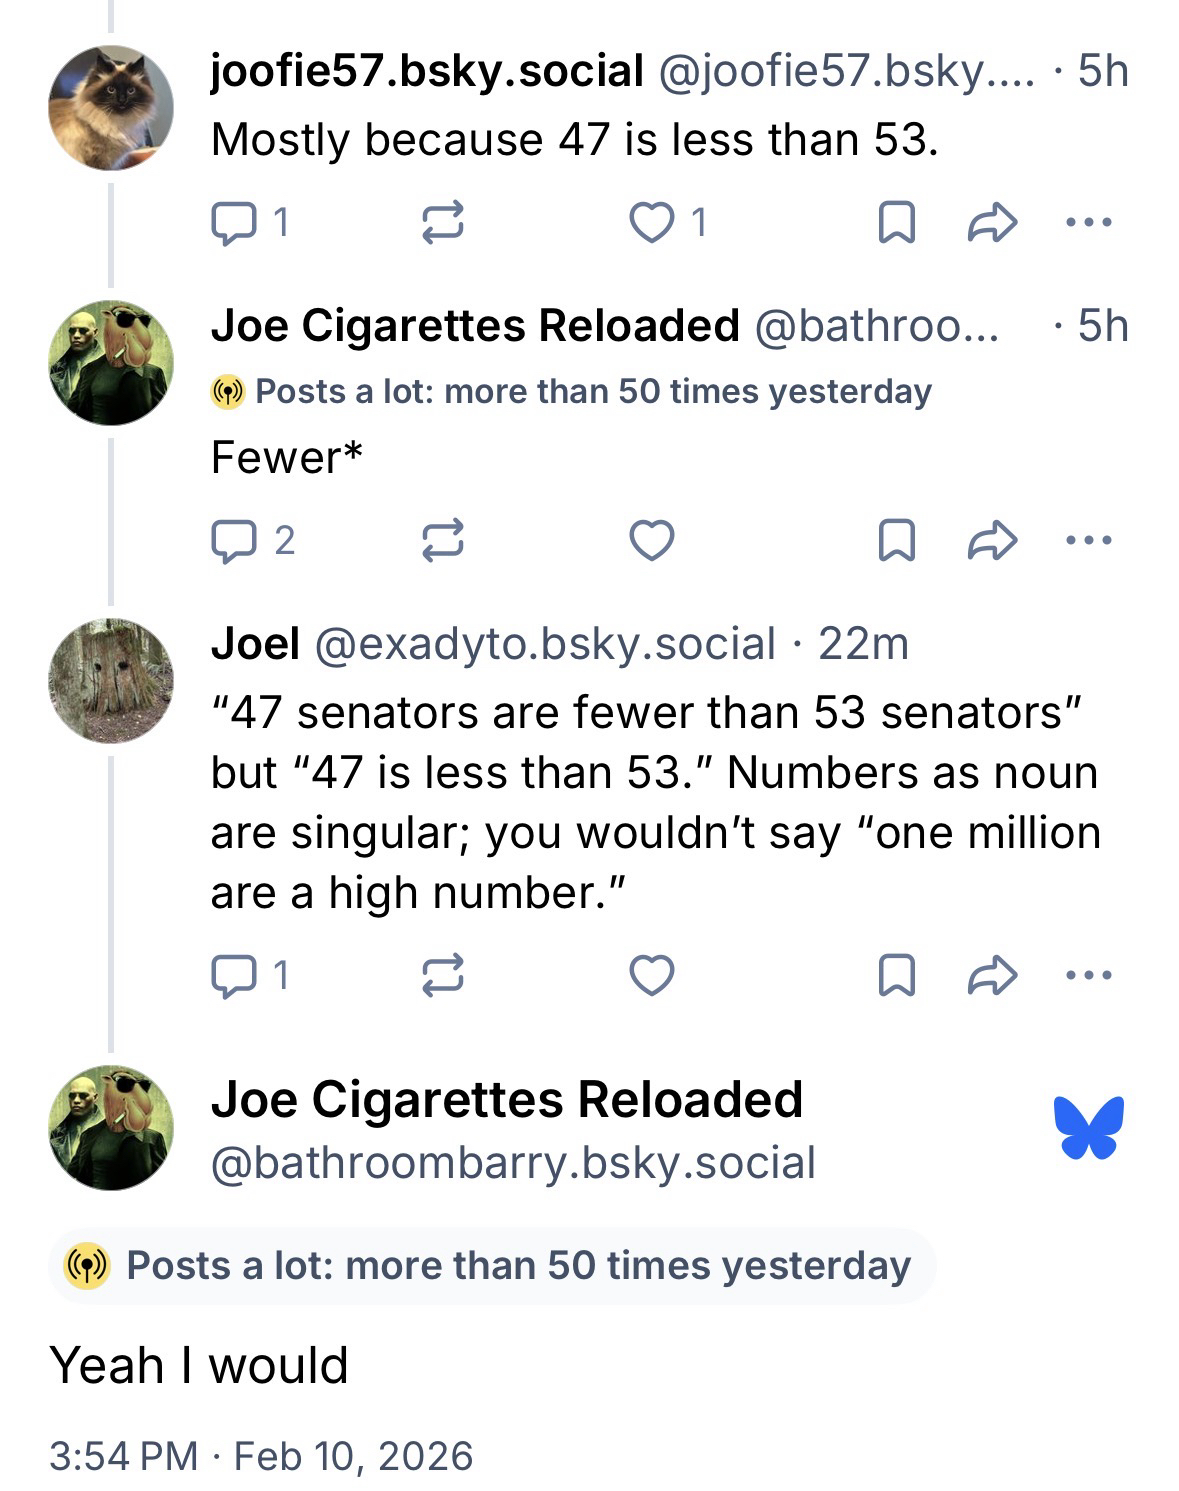Open joofie57.bsky.social profile name link

[x=426, y=71]
